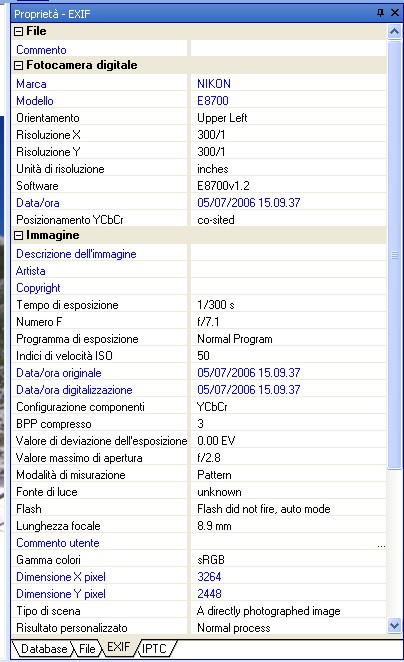Image resolution: width=404 pixels, height=662 pixels.
Task: Select the Orientamento row label
Action: (x=48, y=118)
